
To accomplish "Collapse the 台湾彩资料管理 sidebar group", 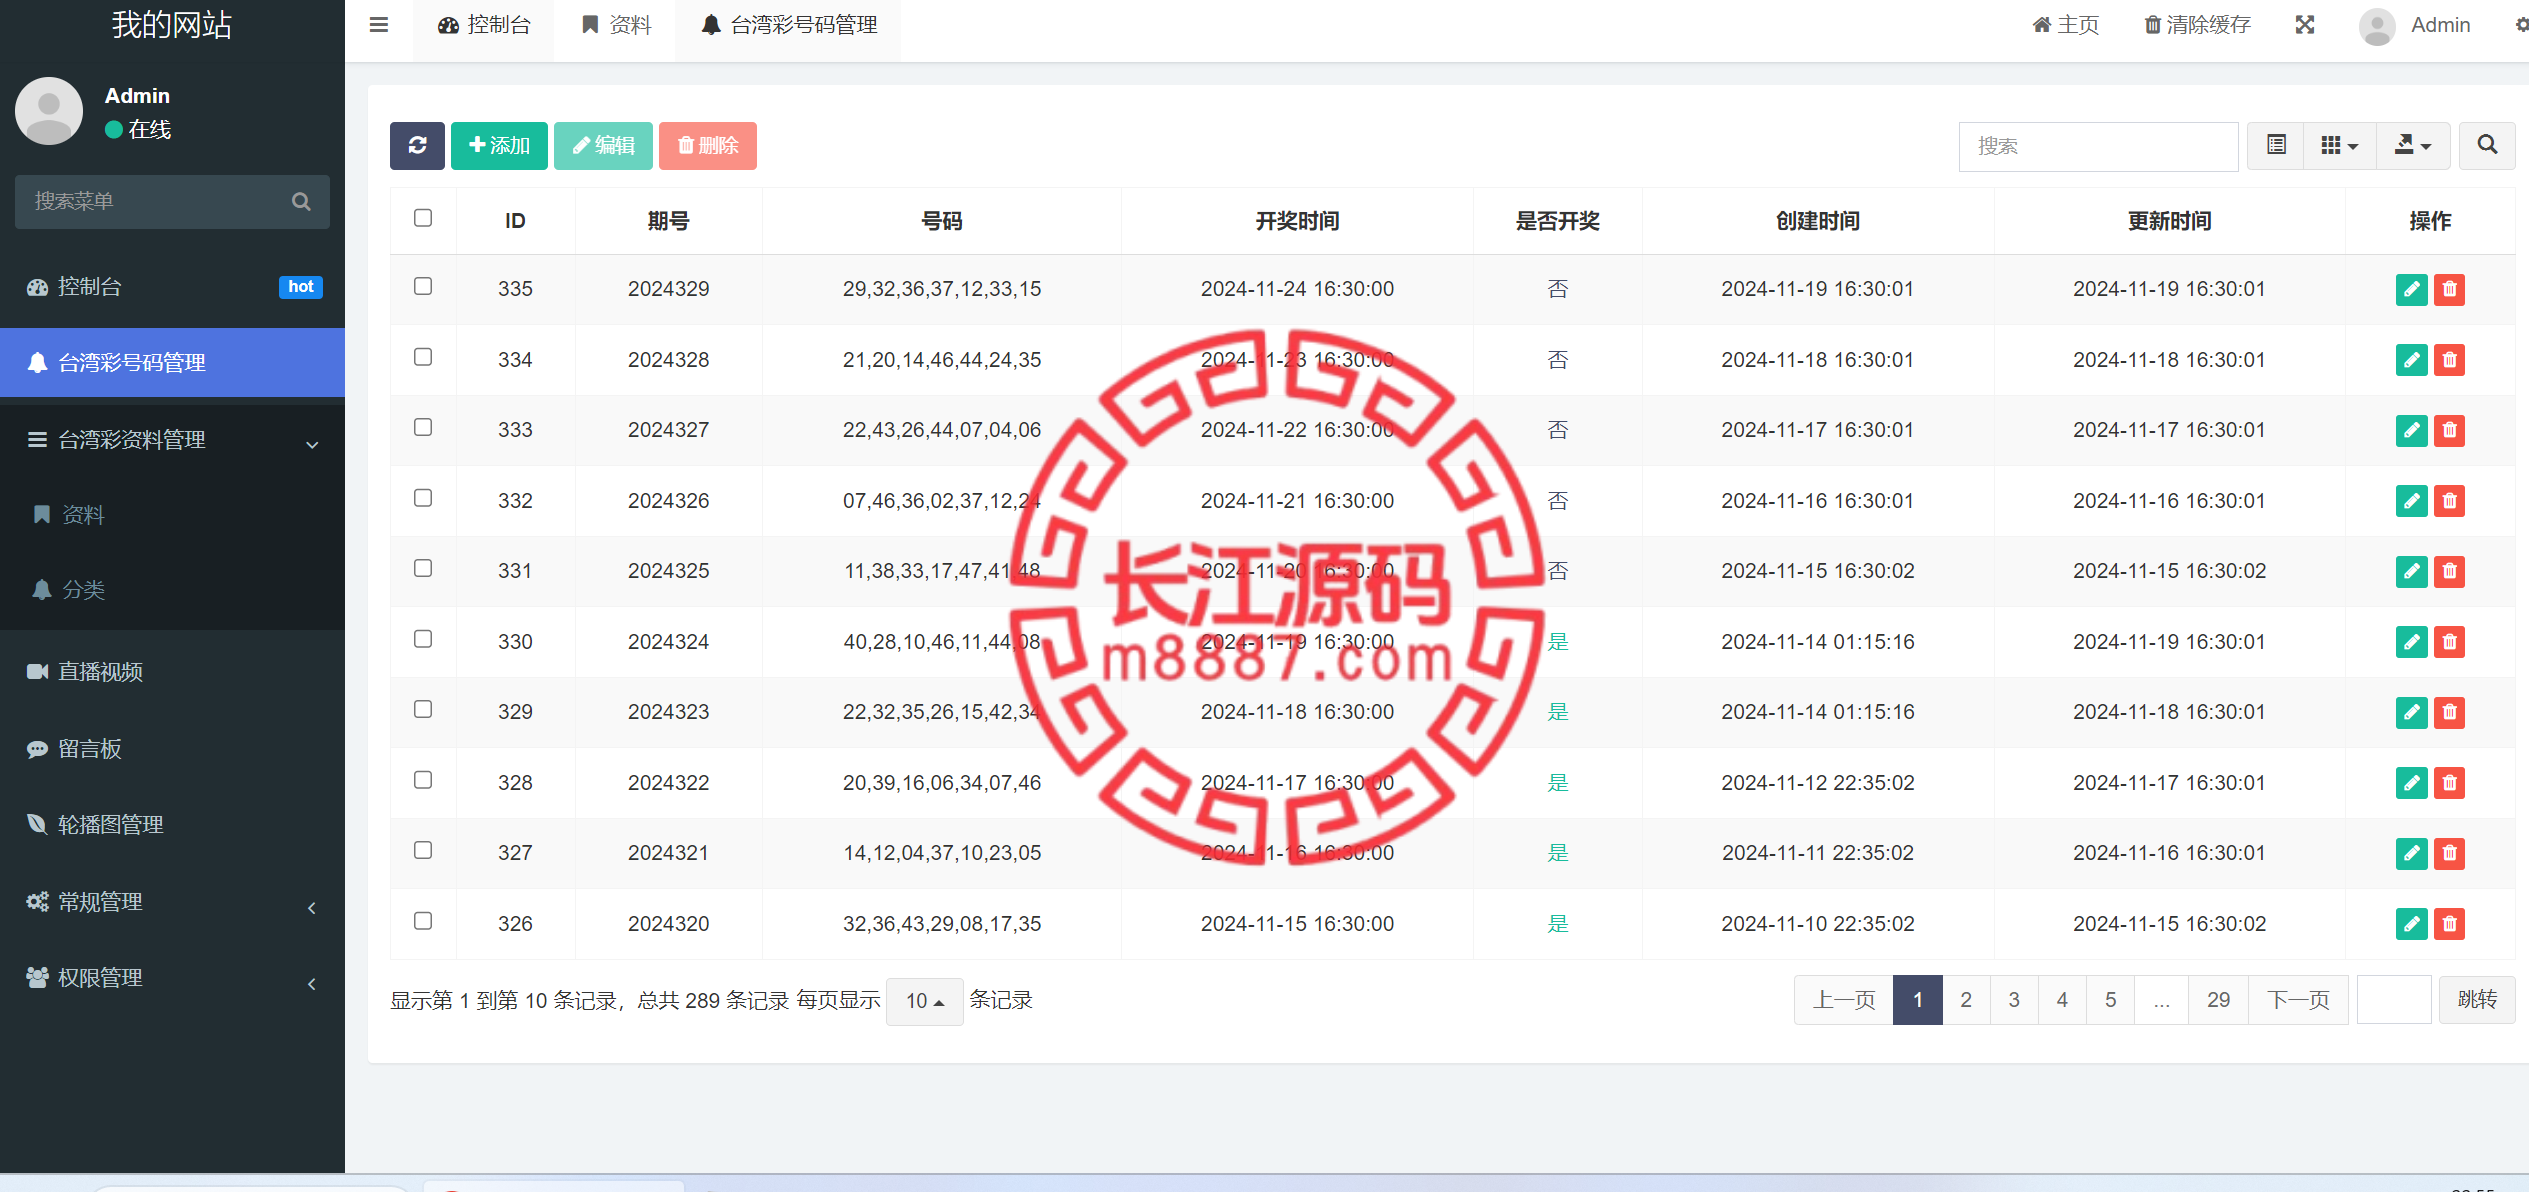I will (172, 440).
